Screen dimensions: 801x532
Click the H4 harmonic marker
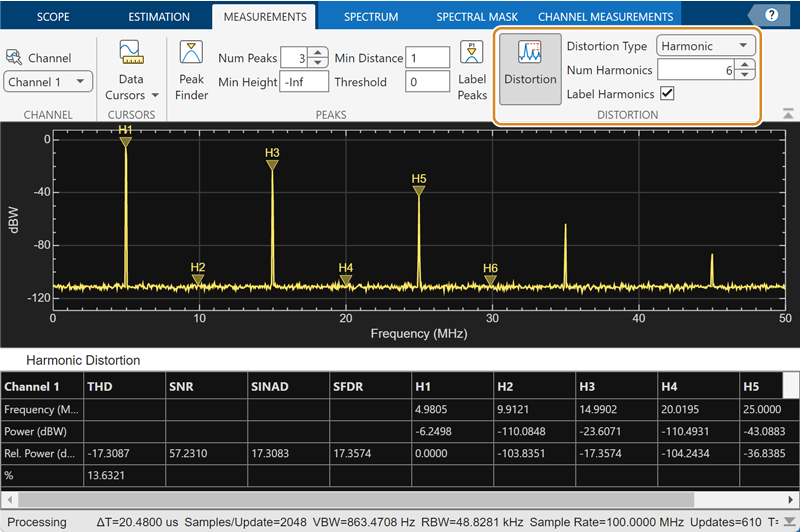coord(346,280)
